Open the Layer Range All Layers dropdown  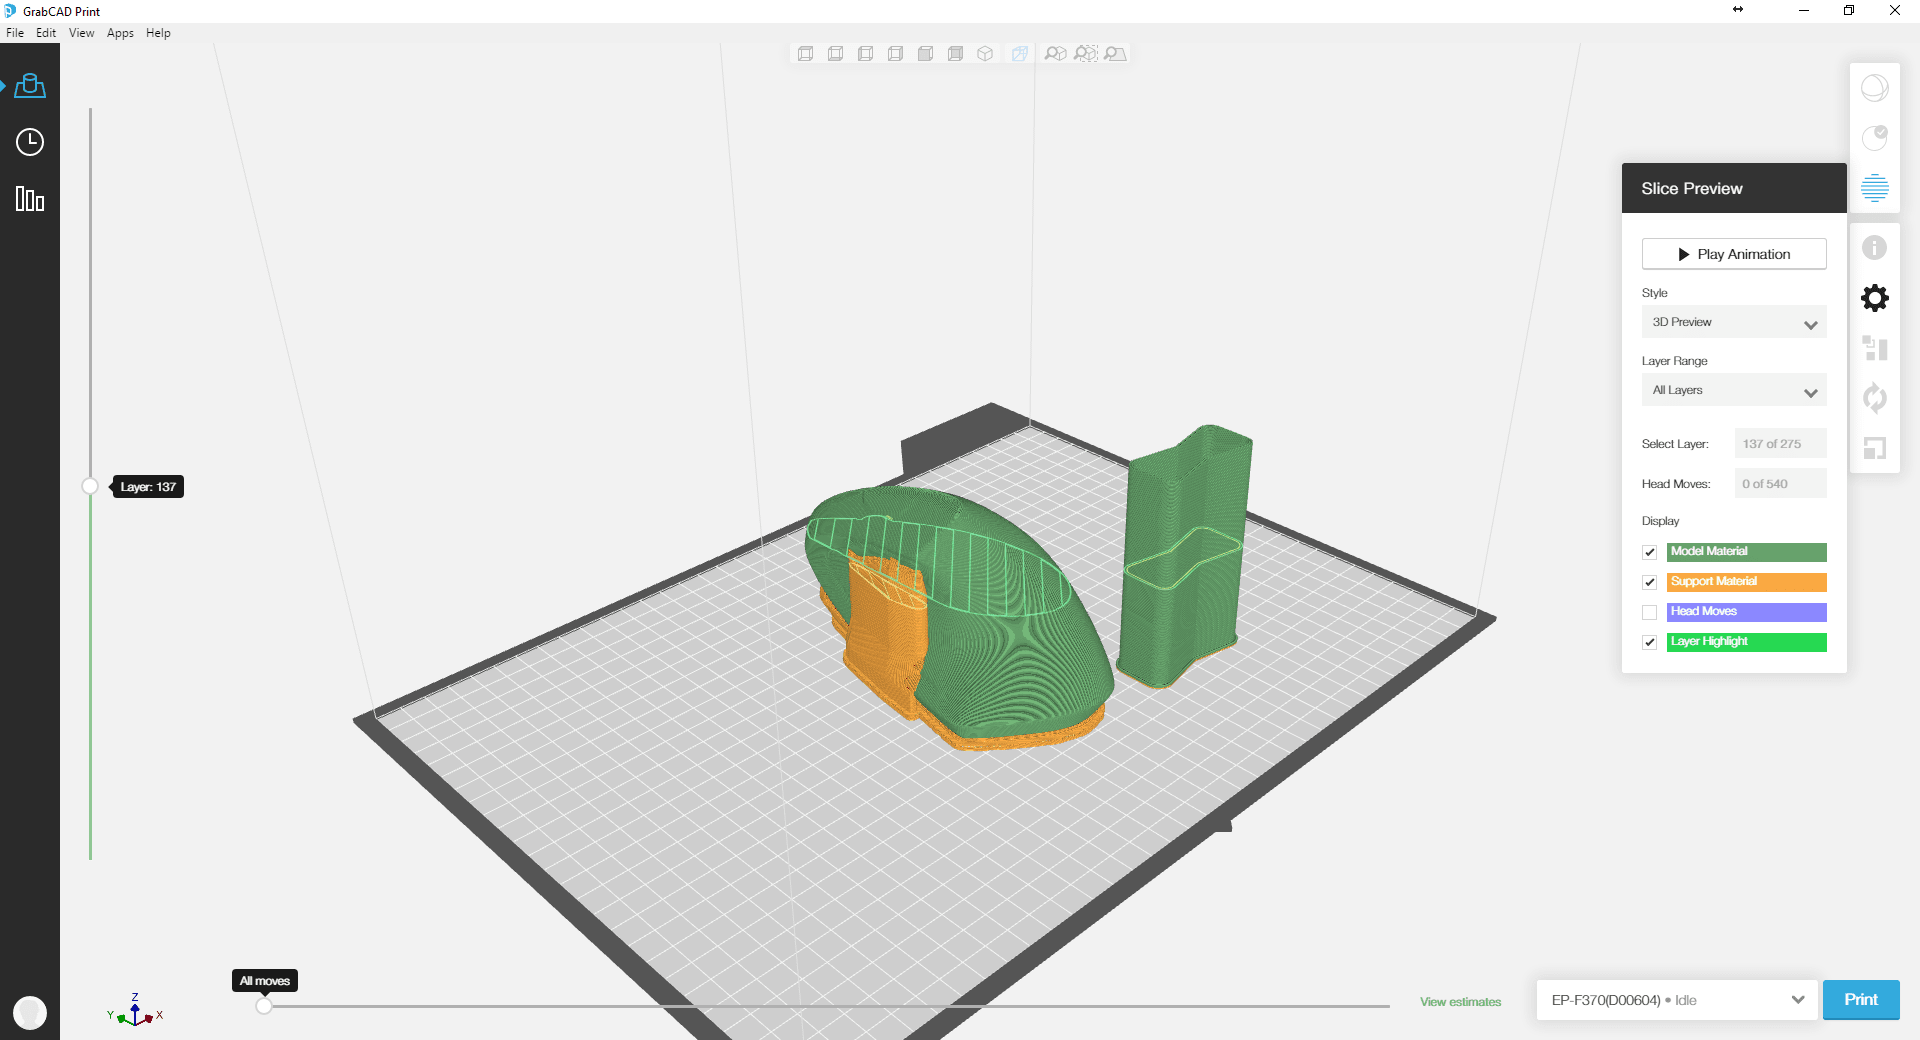tap(1733, 390)
